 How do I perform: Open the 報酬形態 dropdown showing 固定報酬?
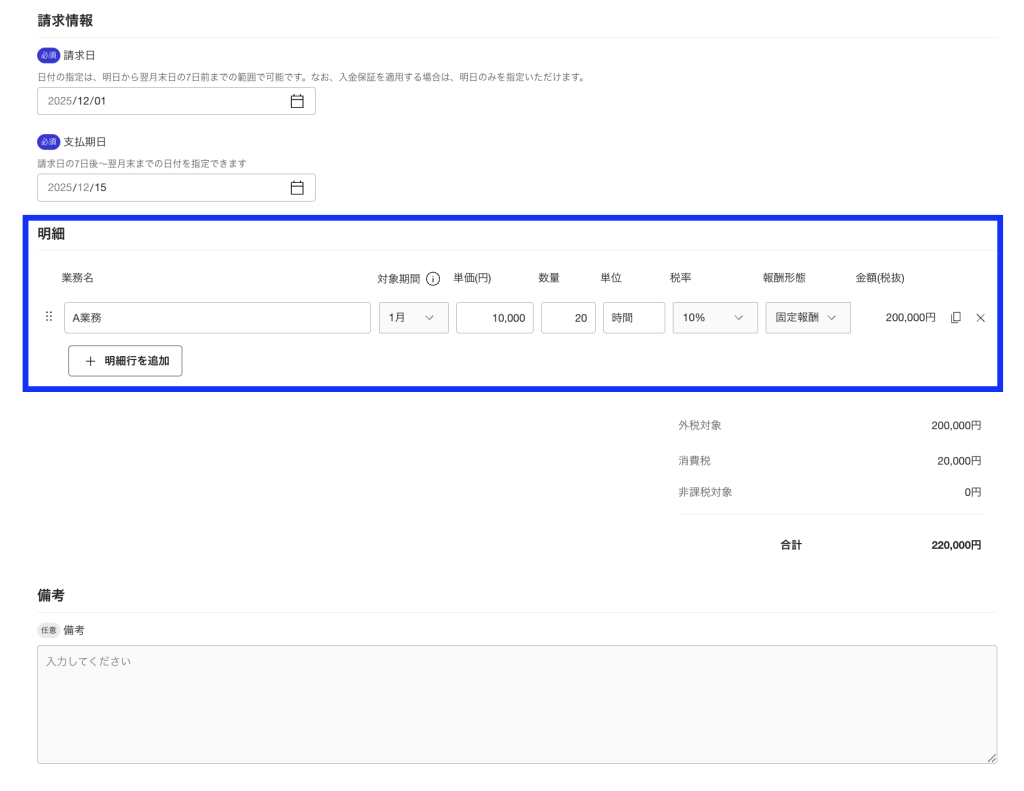click(807, 318)
